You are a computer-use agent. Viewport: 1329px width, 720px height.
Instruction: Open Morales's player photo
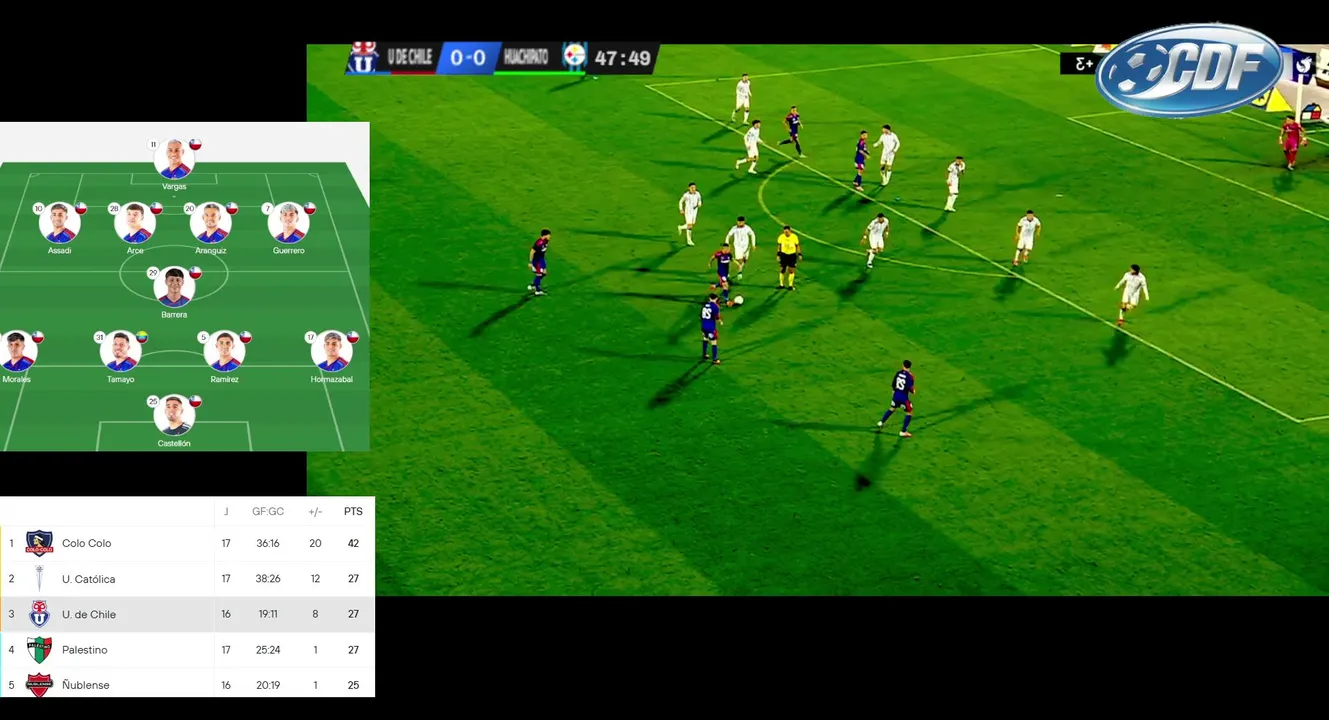point(17,352)
